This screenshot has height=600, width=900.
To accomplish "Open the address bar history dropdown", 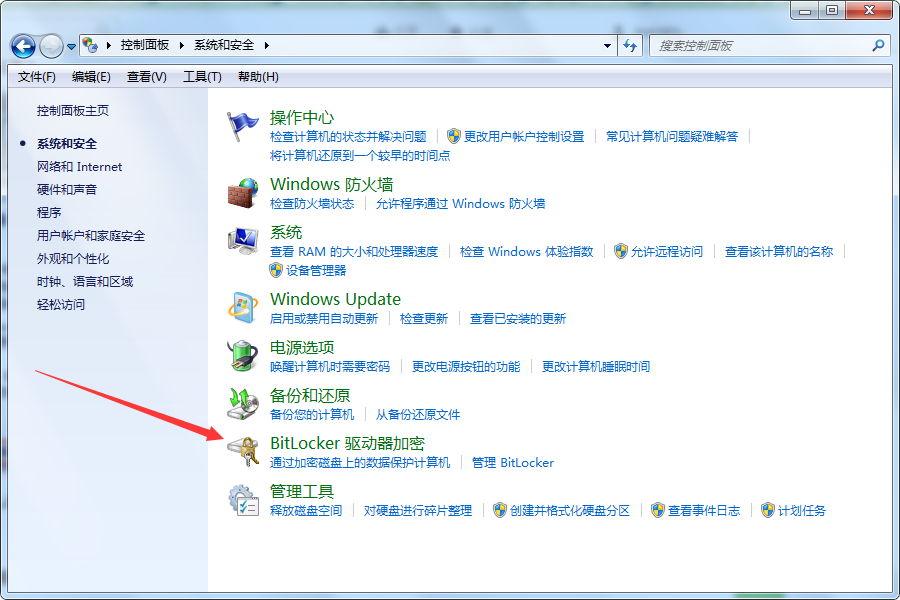I will pos(608,45).
